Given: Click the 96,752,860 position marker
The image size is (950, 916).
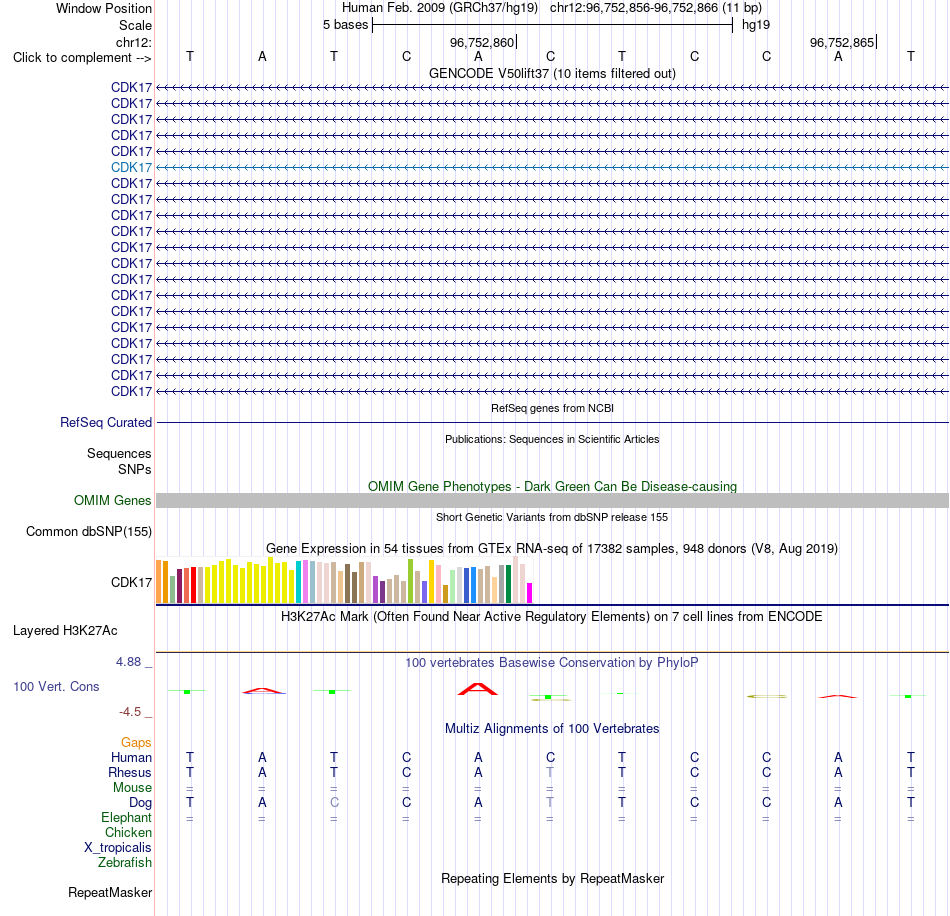Looking at the screenshot, I should 483,42.
